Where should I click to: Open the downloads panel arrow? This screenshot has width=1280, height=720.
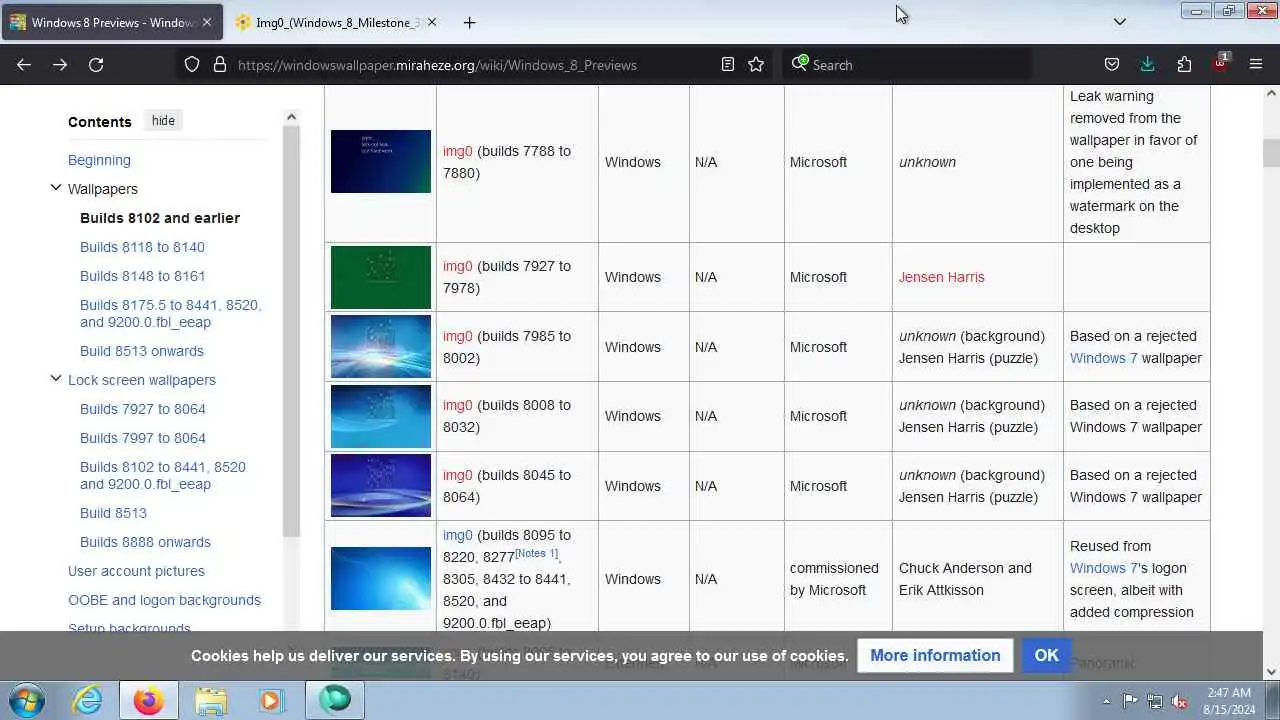pos(1147,64)
